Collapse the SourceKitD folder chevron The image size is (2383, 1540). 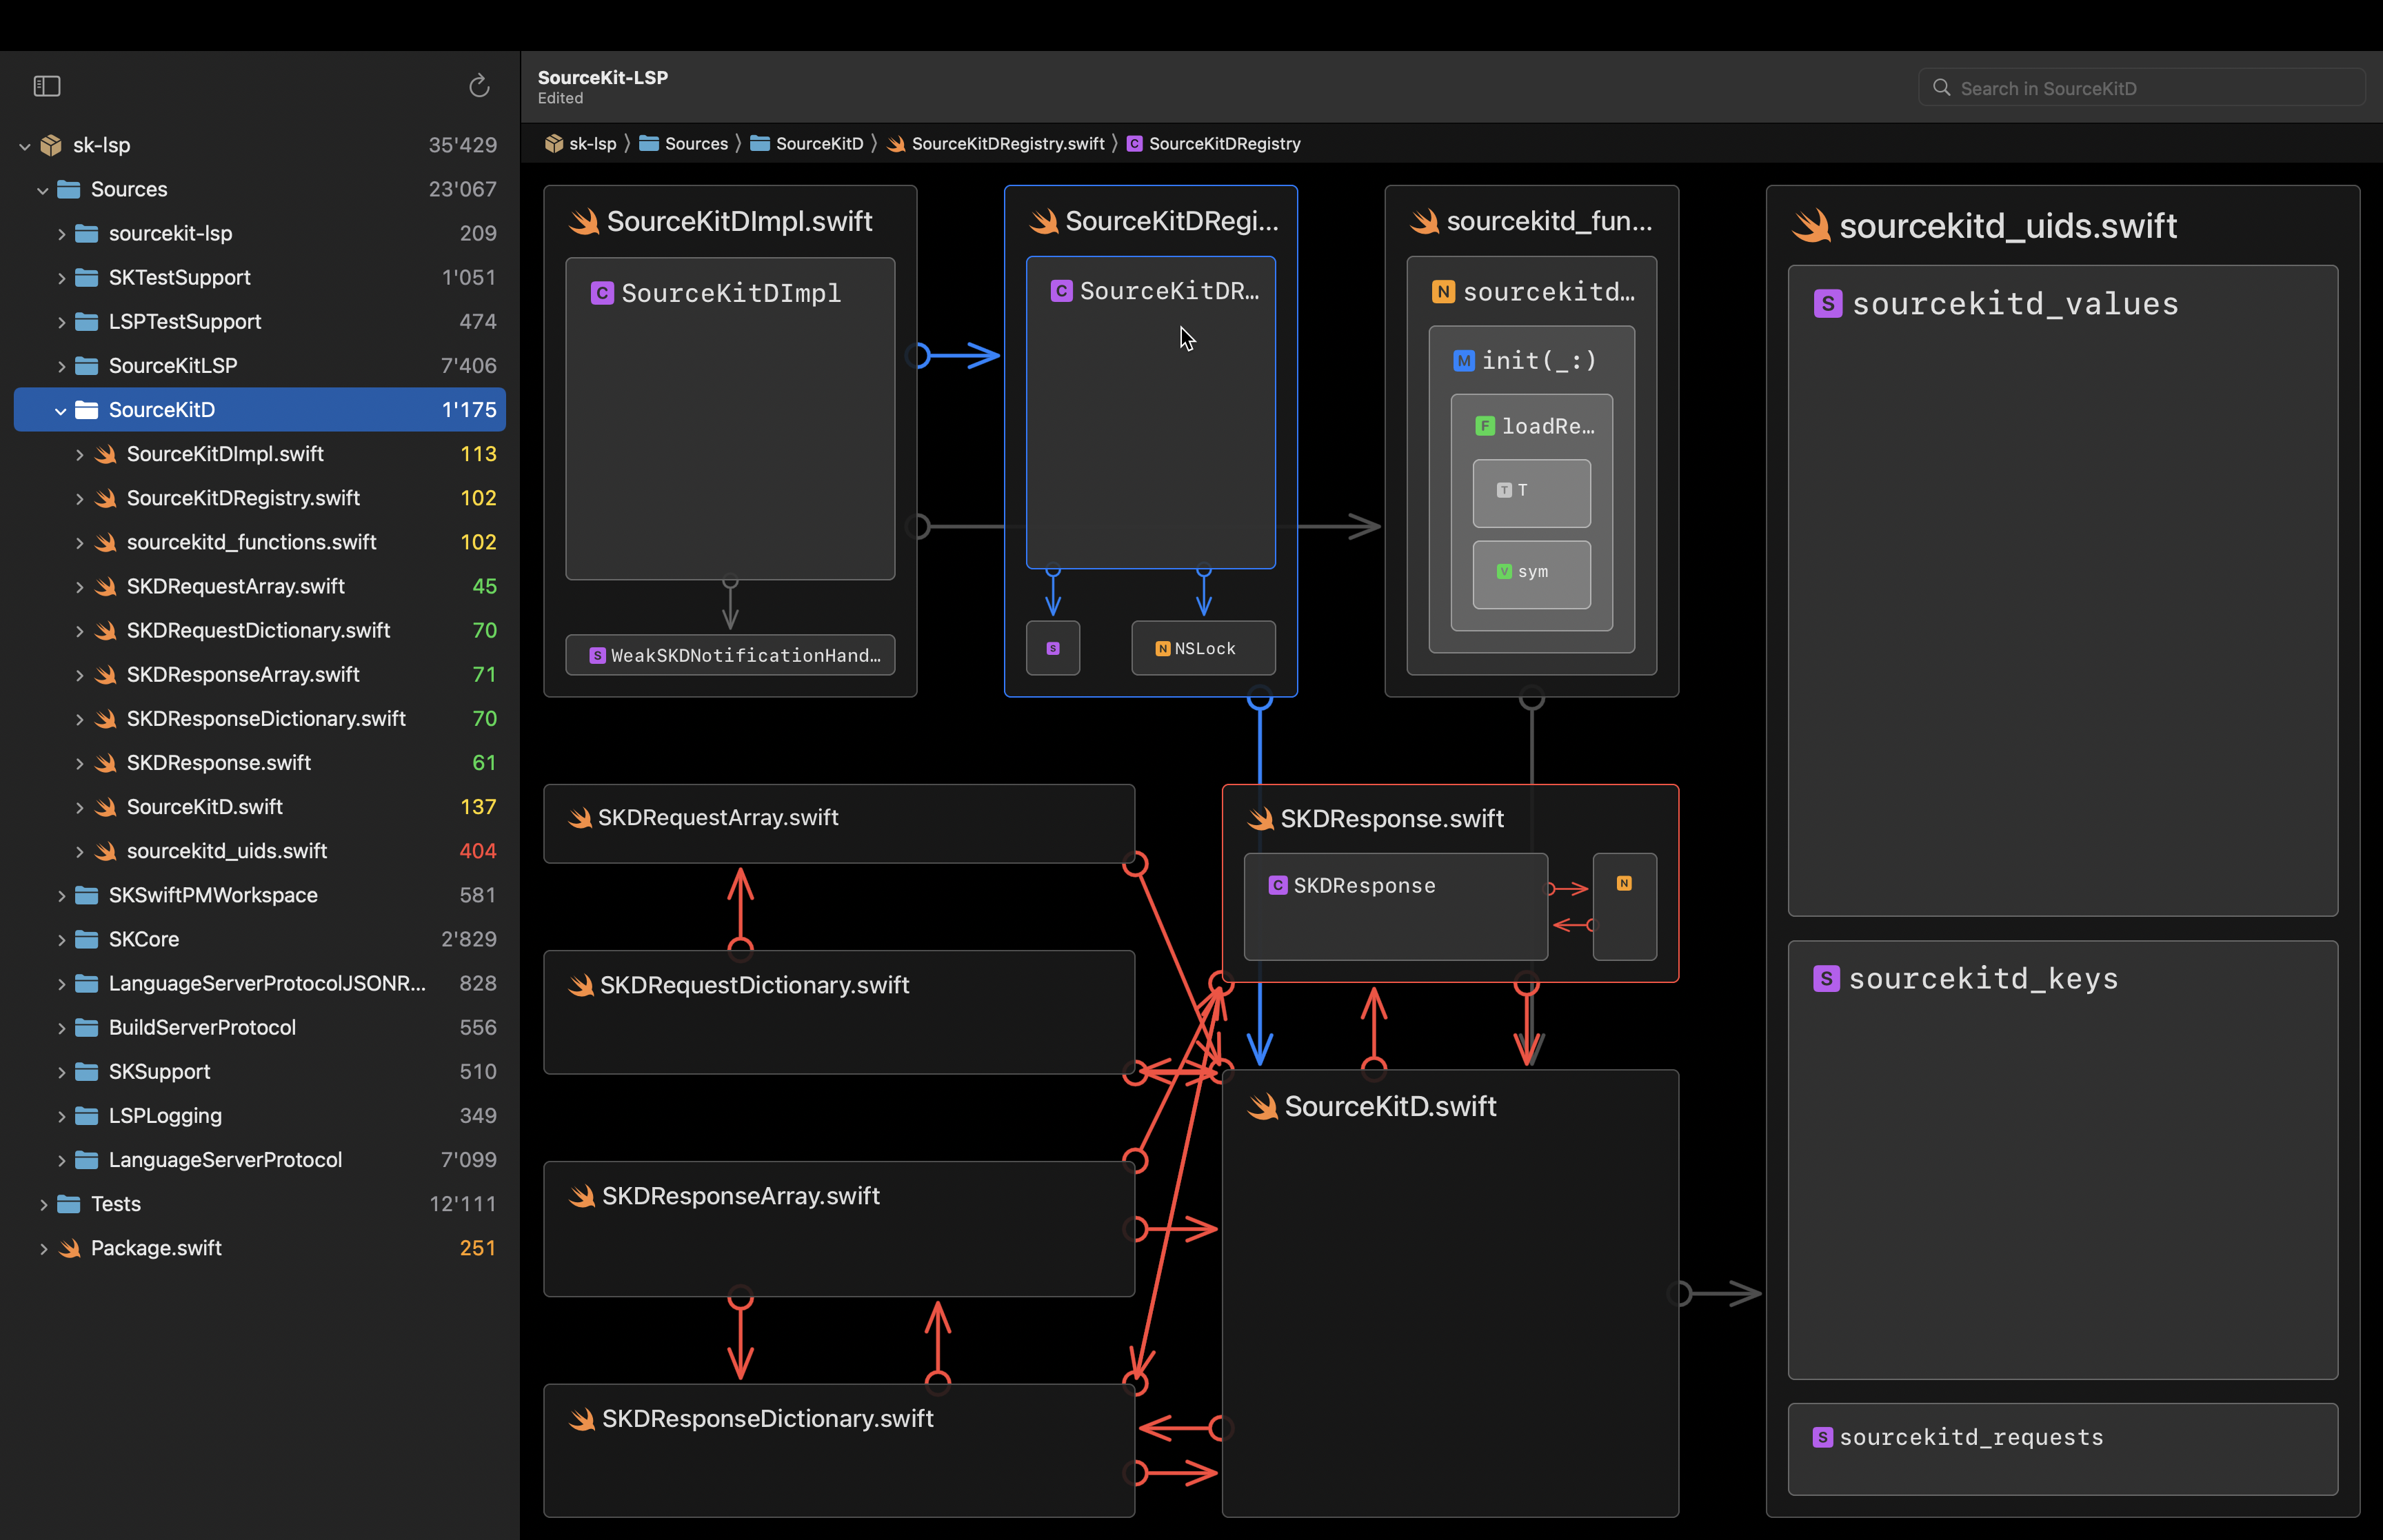[x=61, y=410]
